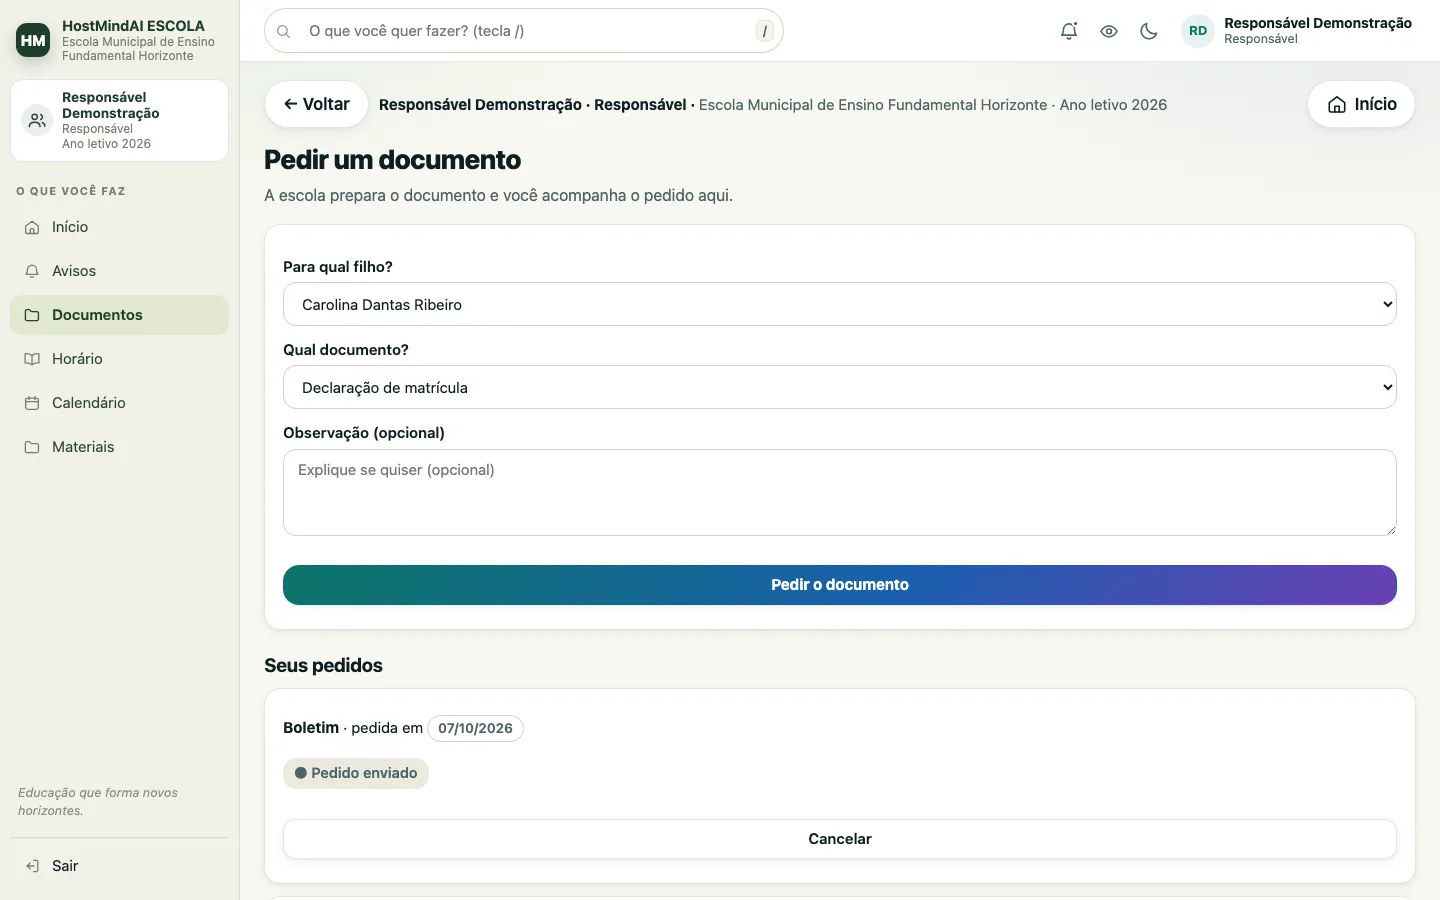Switch to dark mode moon icon
The width and height of the screenshot is (1440, 900).
(1149, 31)
